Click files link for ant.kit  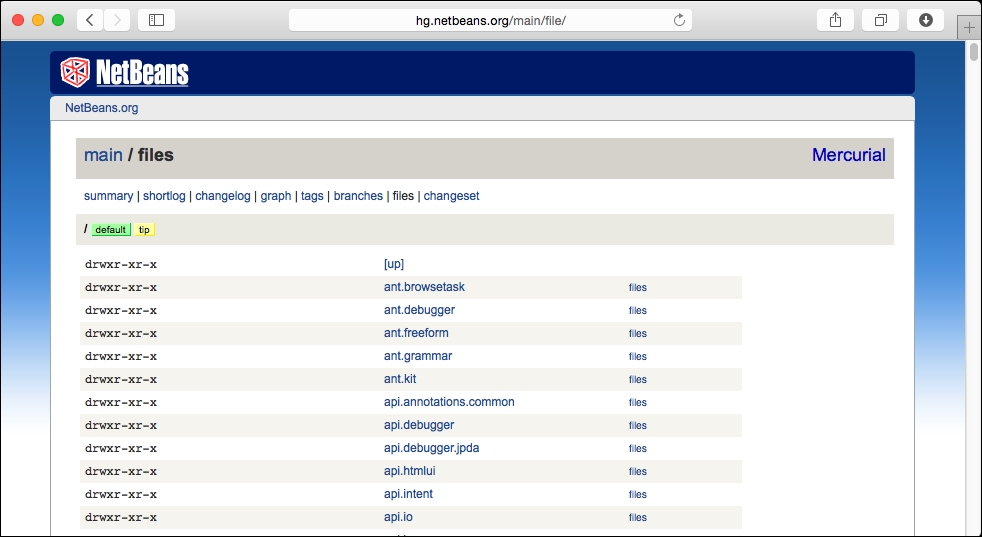click(638, 380)
